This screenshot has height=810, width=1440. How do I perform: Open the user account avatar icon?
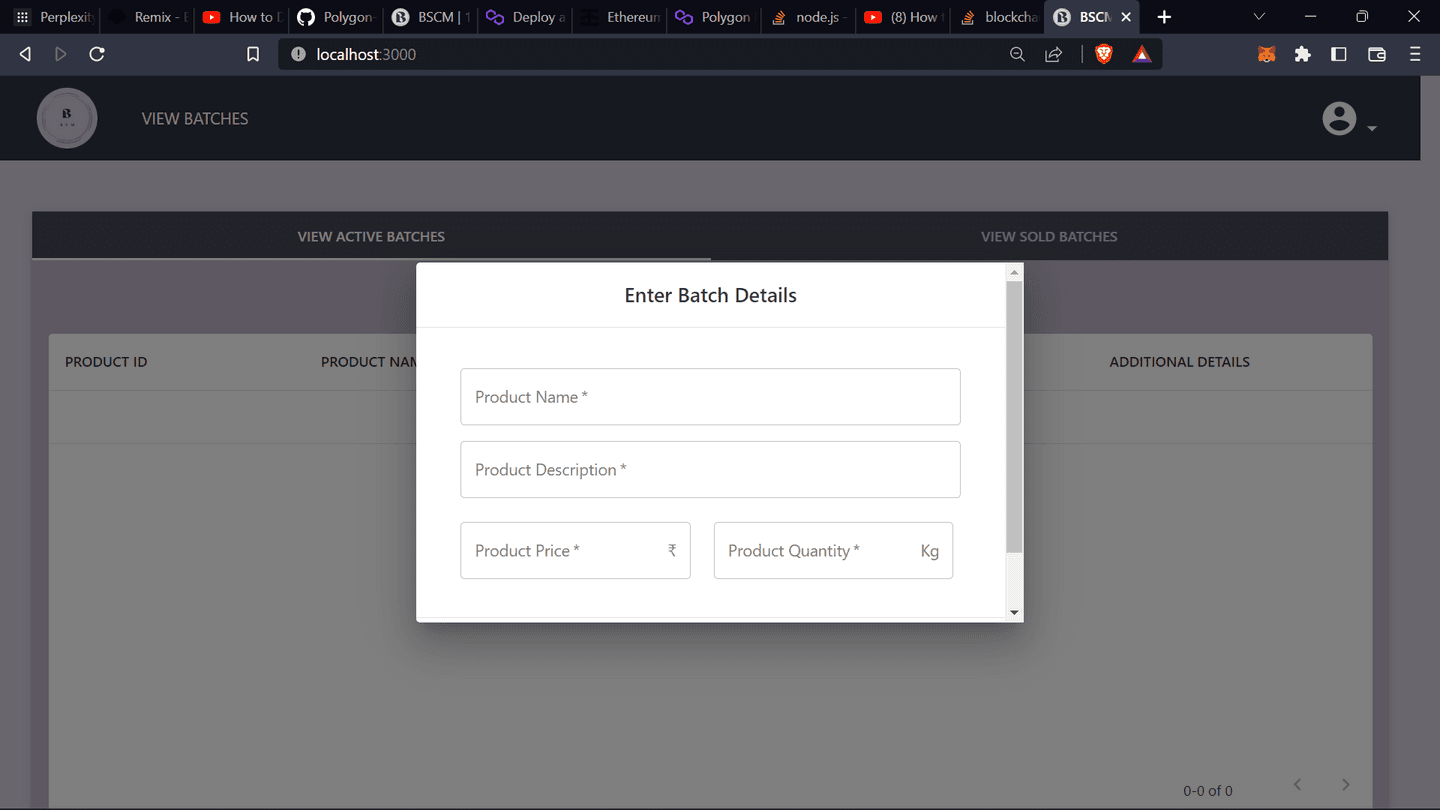[x=1339, y=118]
